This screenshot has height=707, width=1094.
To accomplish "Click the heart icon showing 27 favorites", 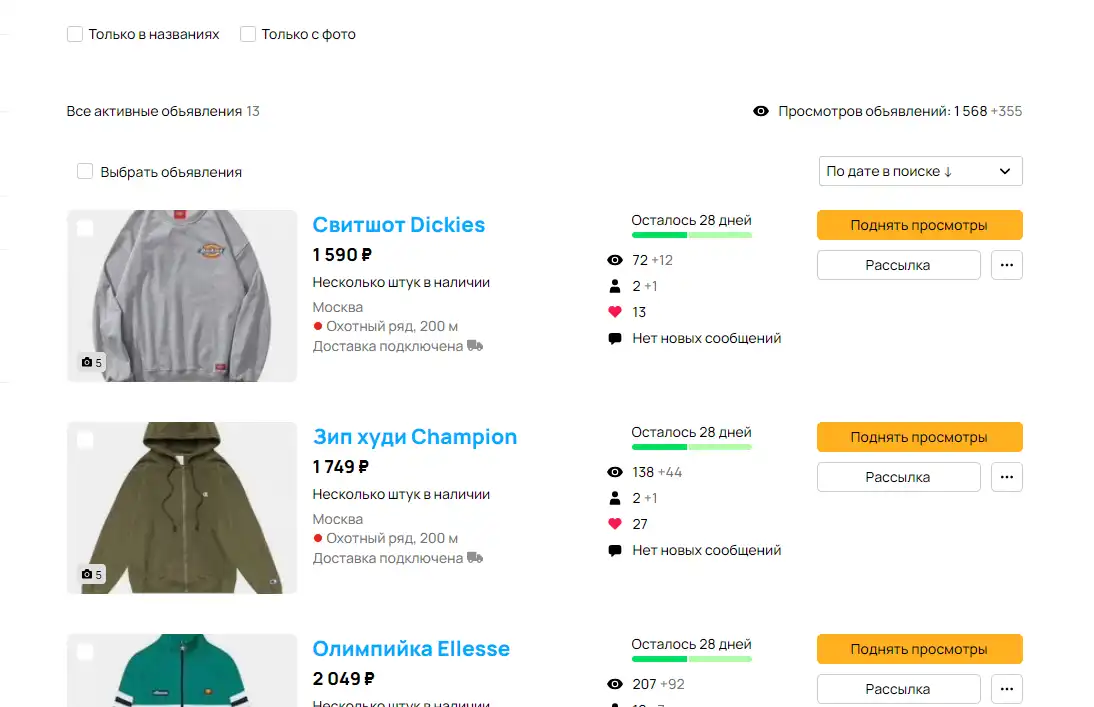I will tap(615, 524).
